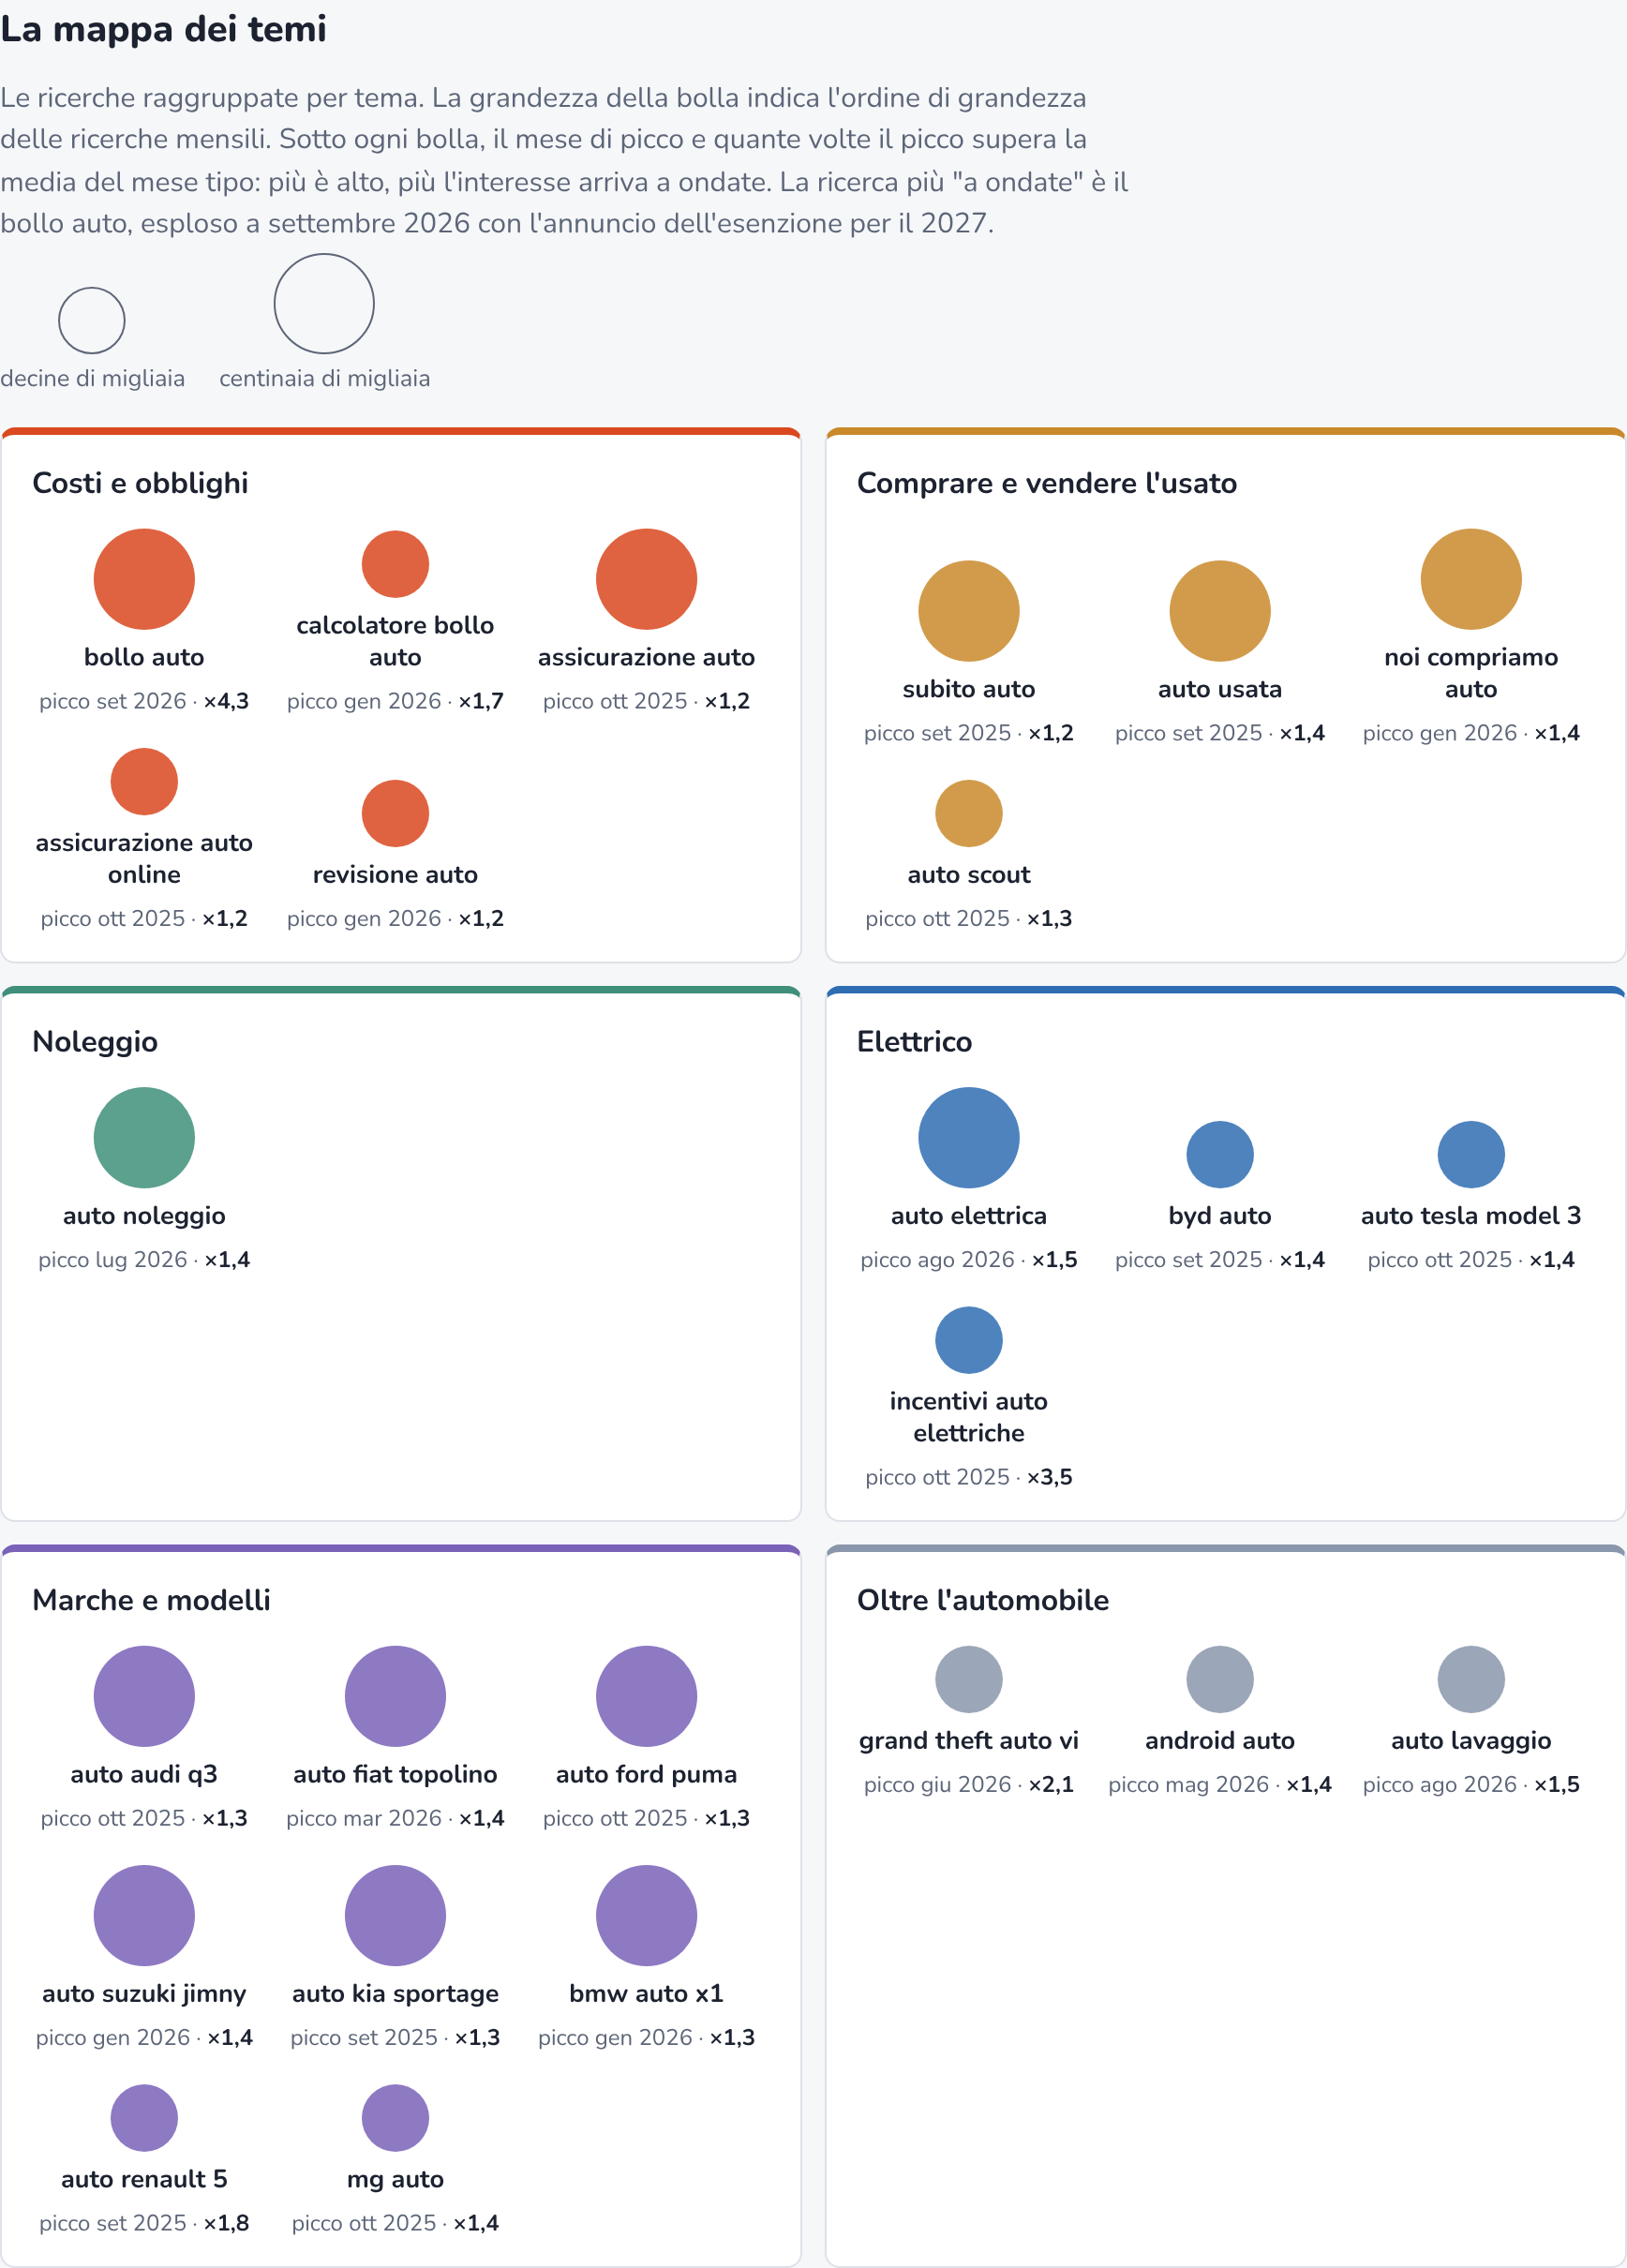The height and width of the screenshot is (2268, 1627).
Task: Click the auto lavaggio bubble
Action: [1470, 1679]
